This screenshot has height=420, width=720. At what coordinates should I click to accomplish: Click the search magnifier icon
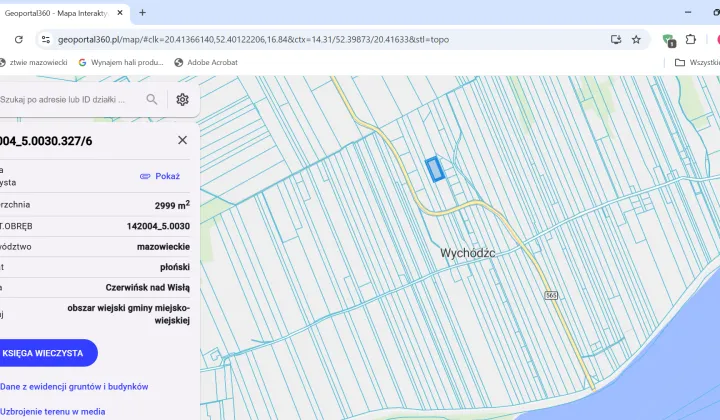(x=152, y=100)
